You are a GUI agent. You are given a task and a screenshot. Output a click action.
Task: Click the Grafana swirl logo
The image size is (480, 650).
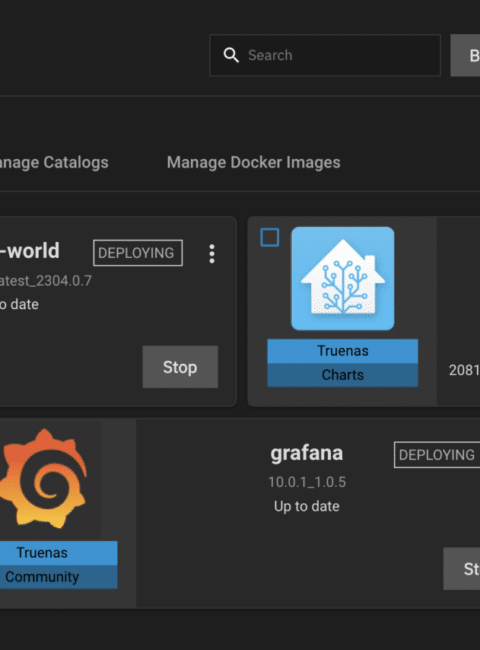pyautogui.click(x=44, y=479)
